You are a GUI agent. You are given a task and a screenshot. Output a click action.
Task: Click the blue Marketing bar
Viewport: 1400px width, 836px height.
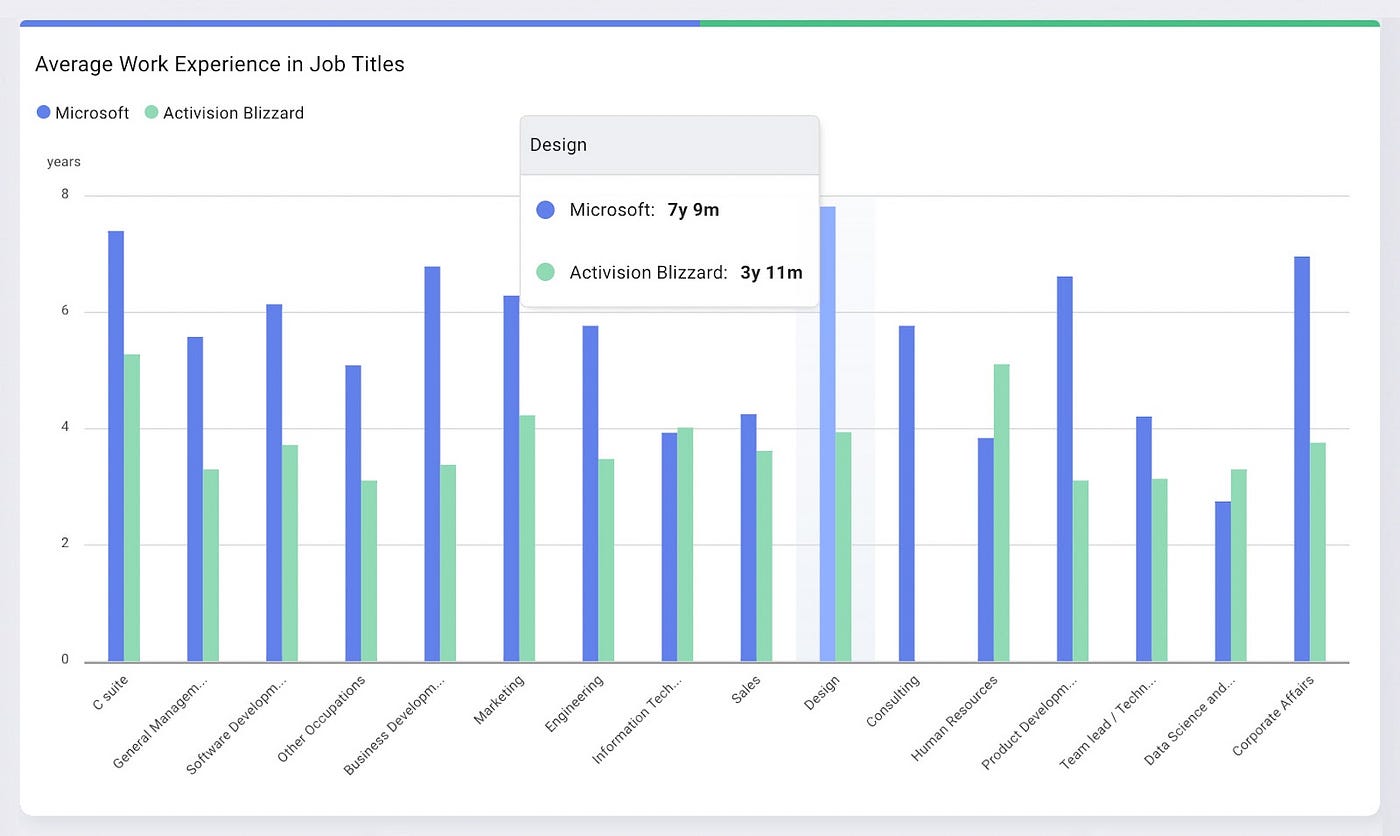pos(511,479)
